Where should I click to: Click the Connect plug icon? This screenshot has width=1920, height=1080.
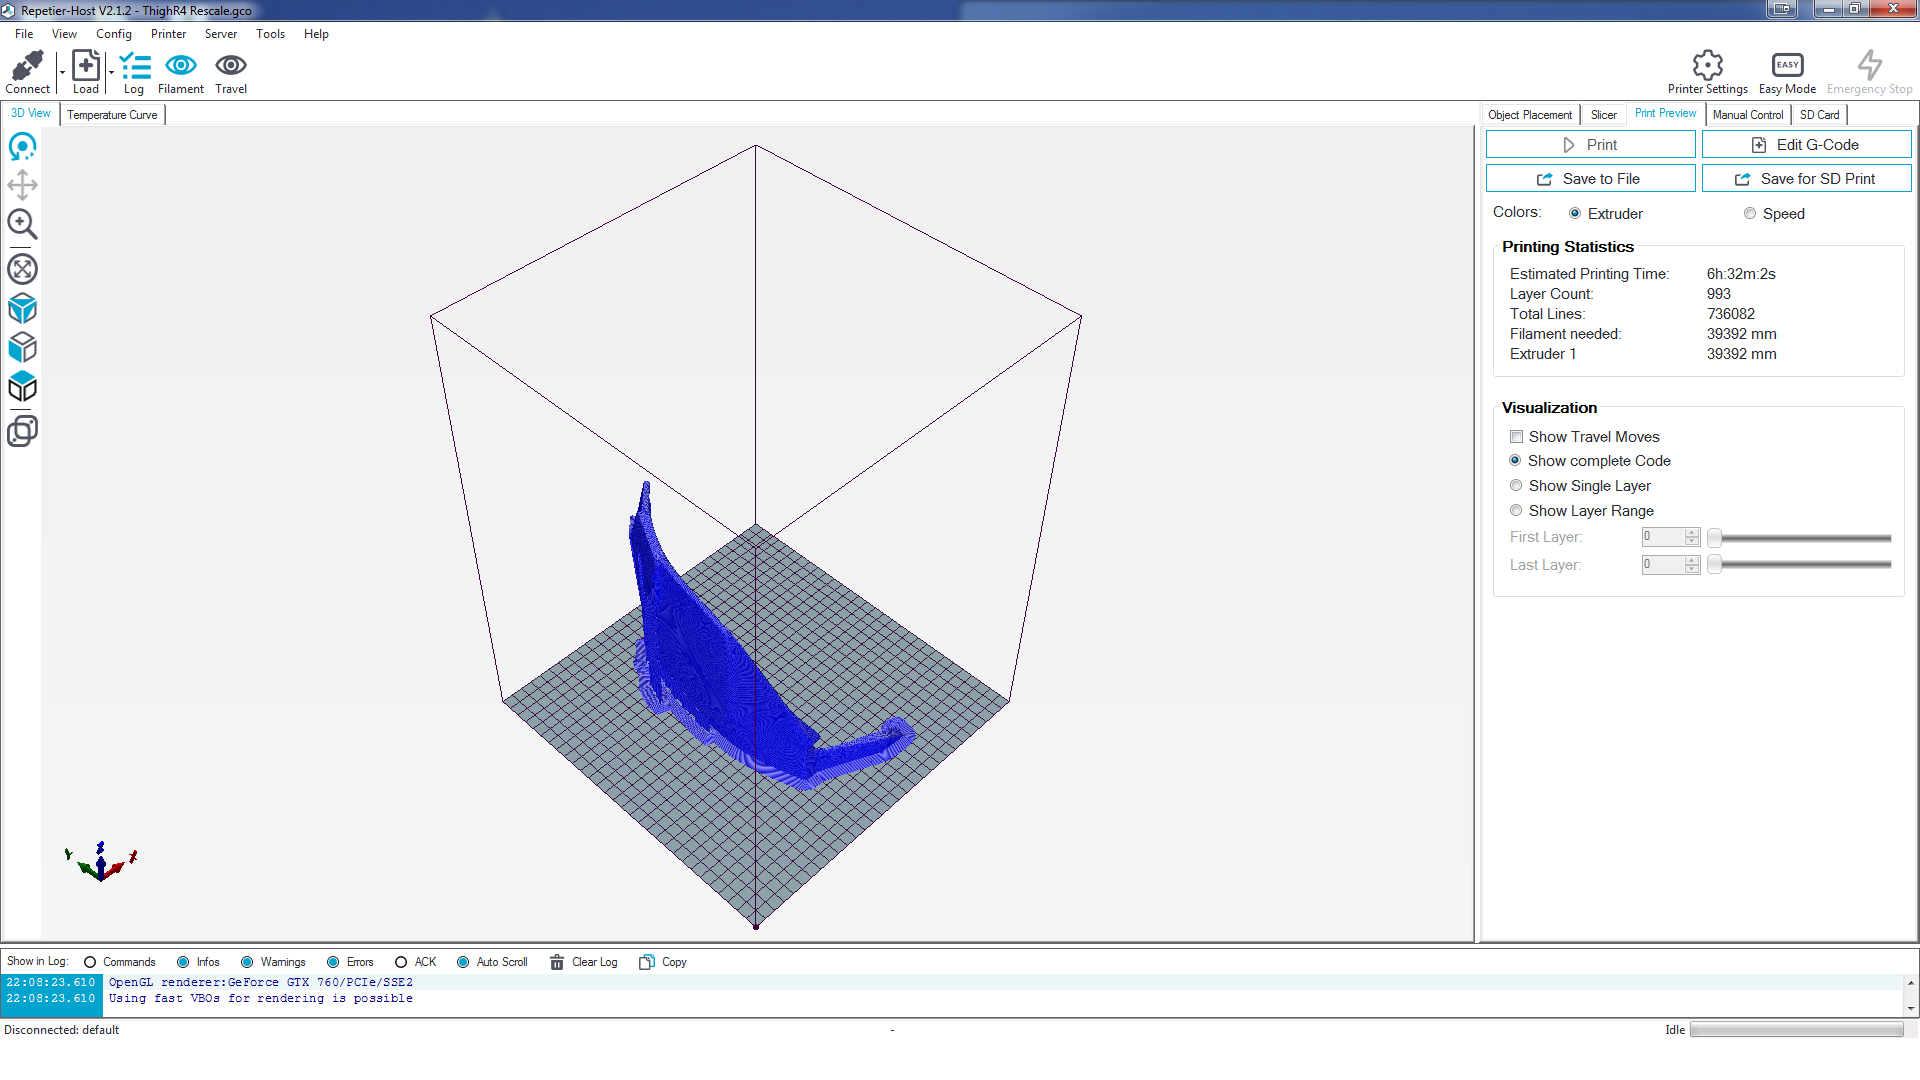coord(27,66)
